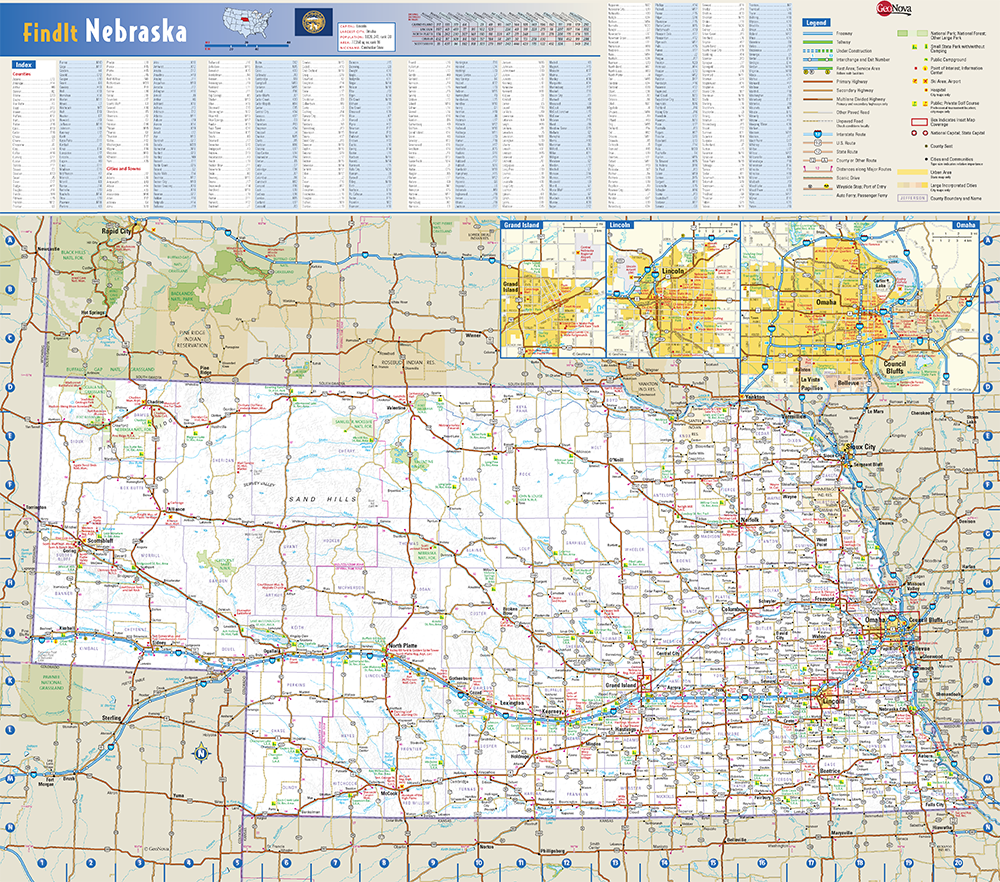Click the North Platte city label
The height and width of the screenshot is (882, 1000).
pyautogui.click(x=402, y=646)
